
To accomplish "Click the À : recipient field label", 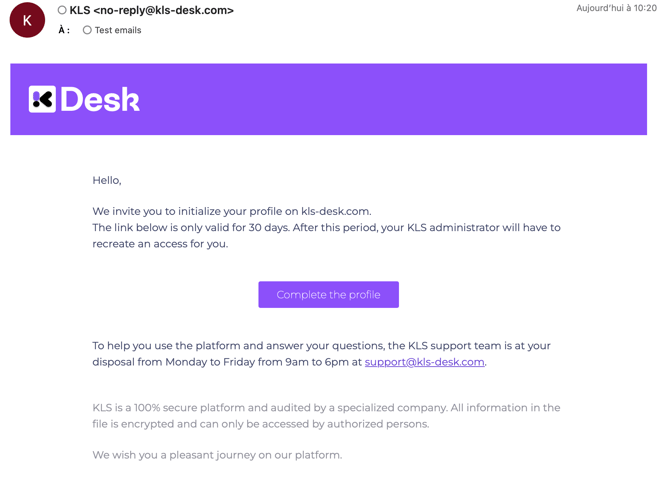I will click(x=64, y=30).
